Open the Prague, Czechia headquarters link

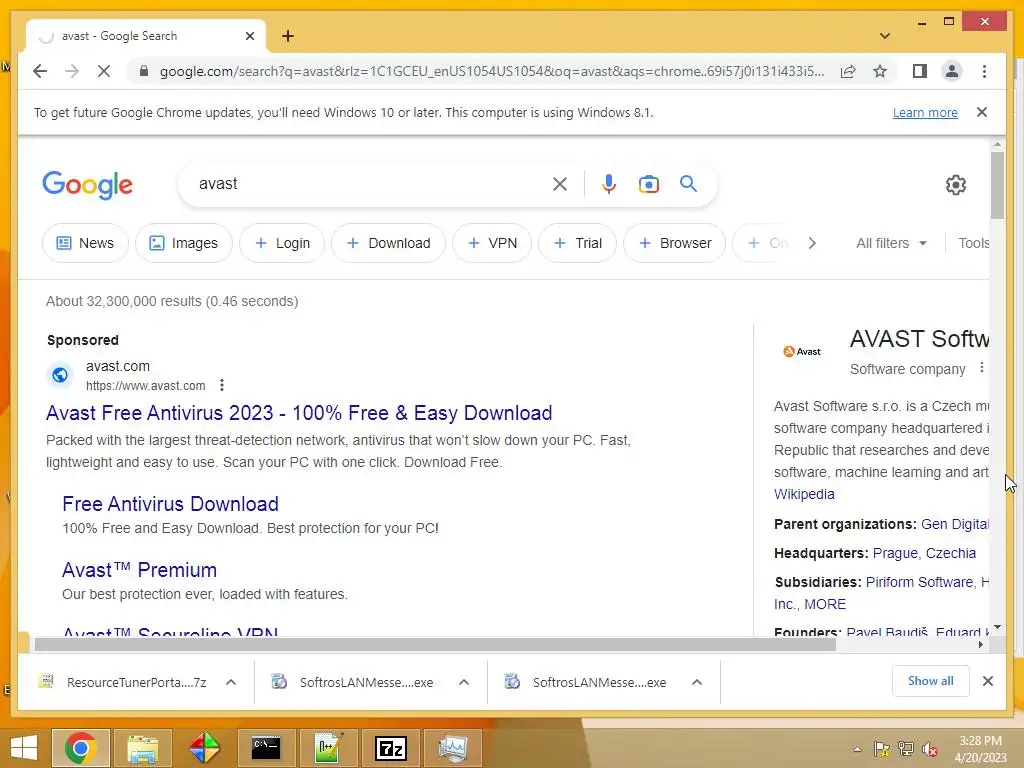(x=924, y=553)
